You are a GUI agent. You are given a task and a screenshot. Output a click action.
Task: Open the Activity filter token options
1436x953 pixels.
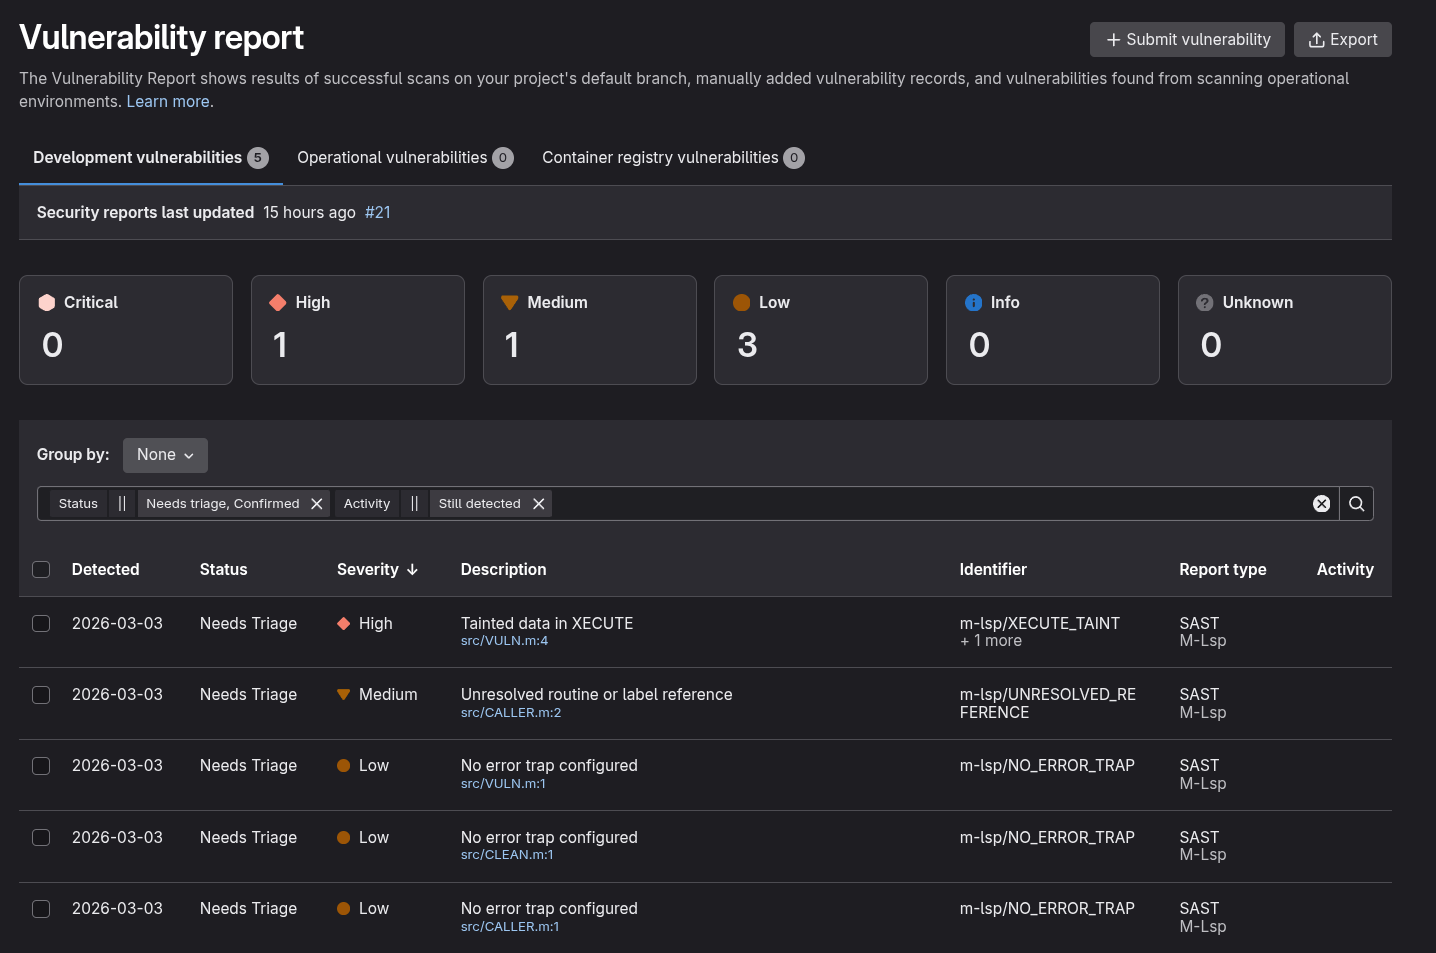(366, 503)
